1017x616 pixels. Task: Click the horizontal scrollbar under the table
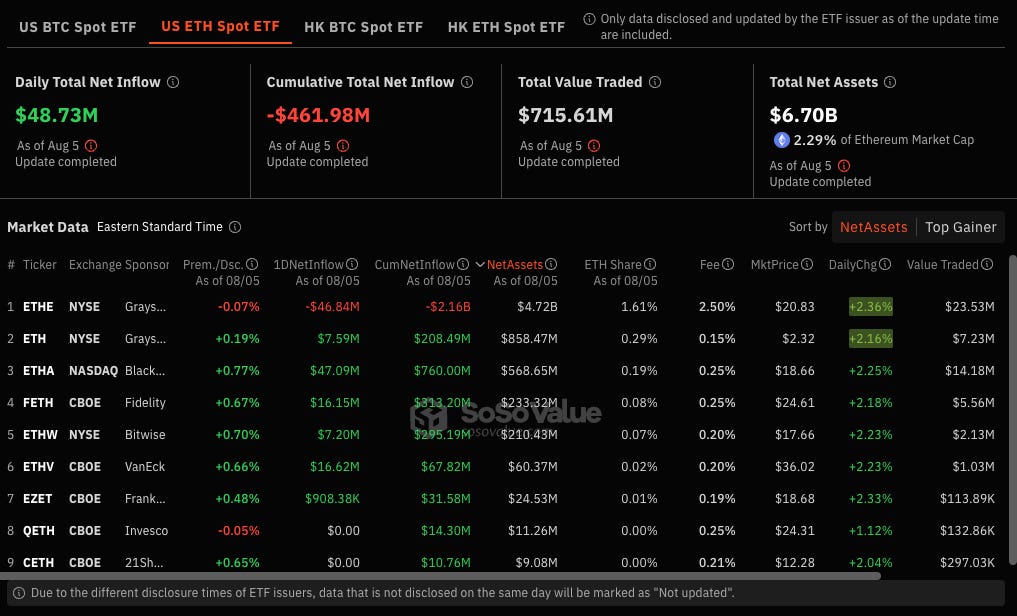point(441,576)
